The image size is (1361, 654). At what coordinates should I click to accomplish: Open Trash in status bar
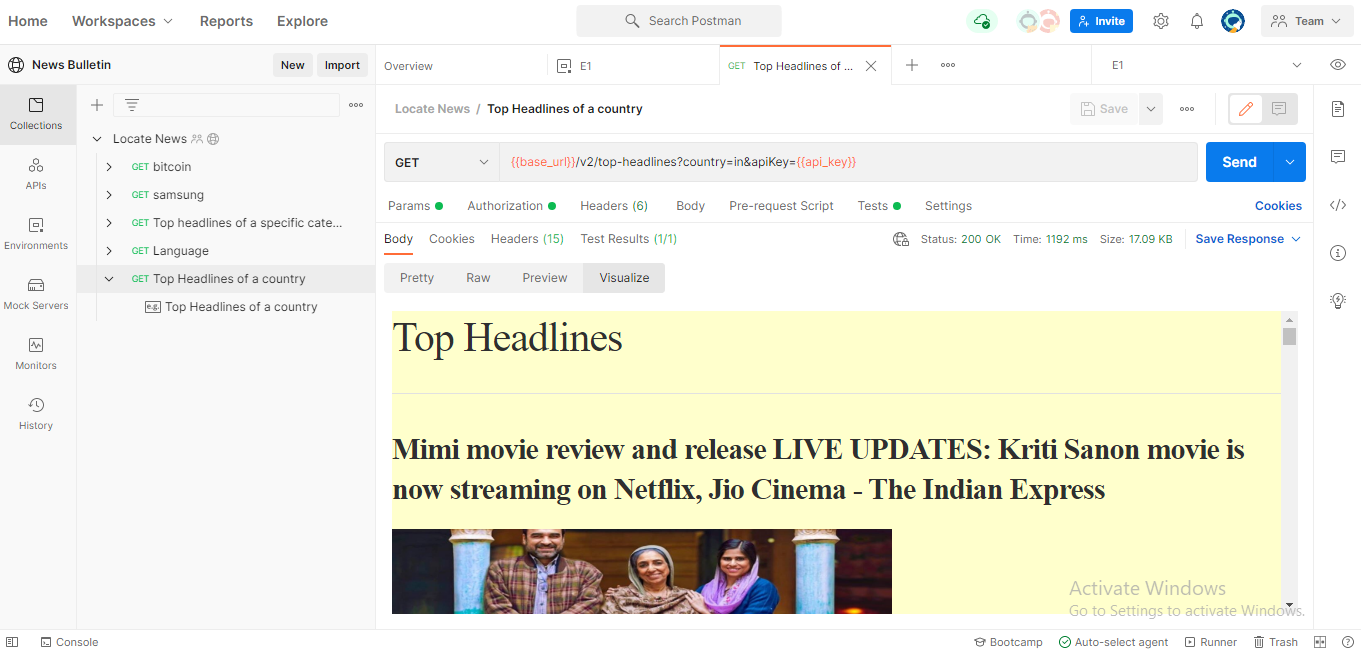tap(1275, 642)
